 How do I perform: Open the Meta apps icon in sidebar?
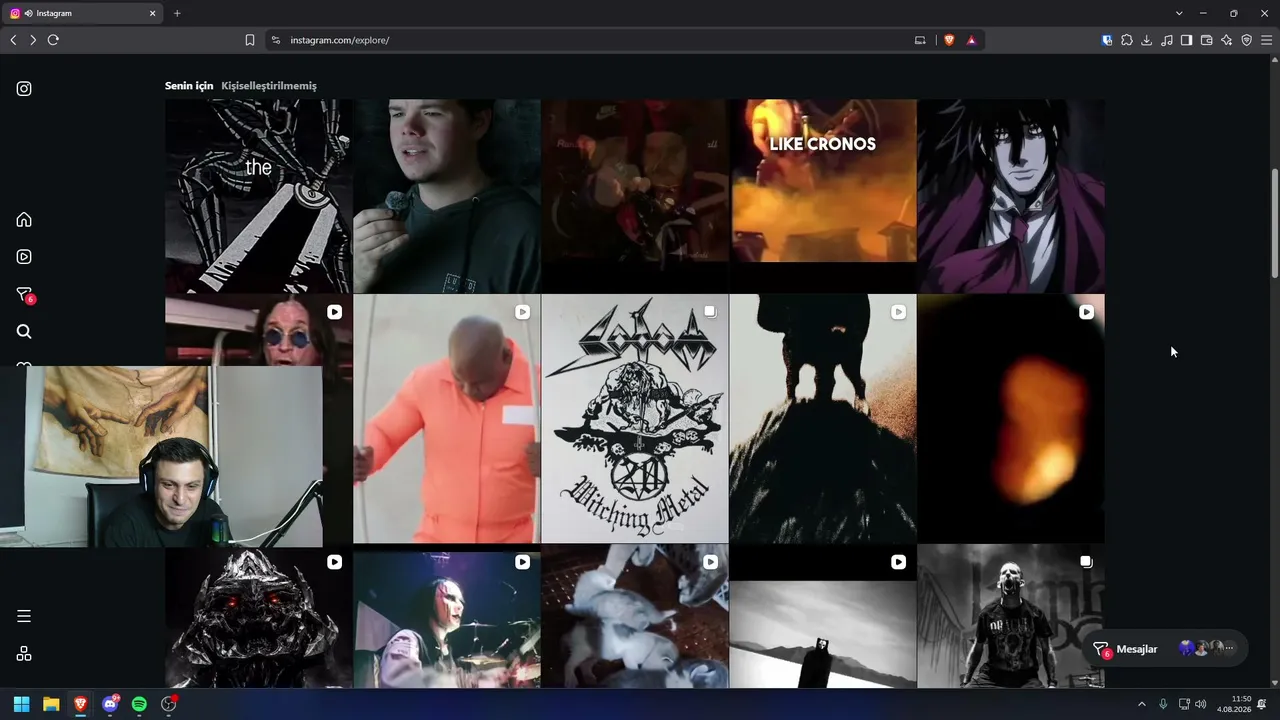(x=24, y=654)
